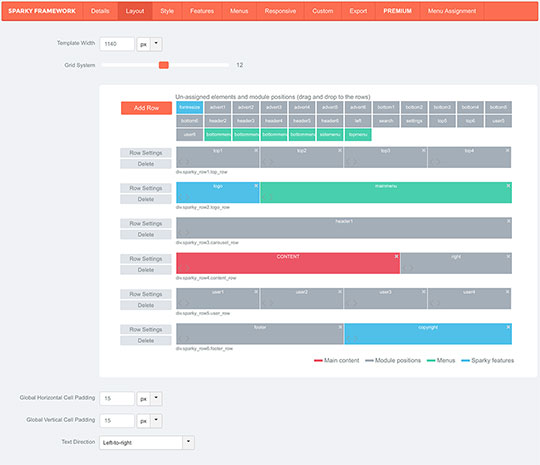Screen dimensions: 540x465
Task: Remove the user3 cell with its X
Action: pos(424,292)
